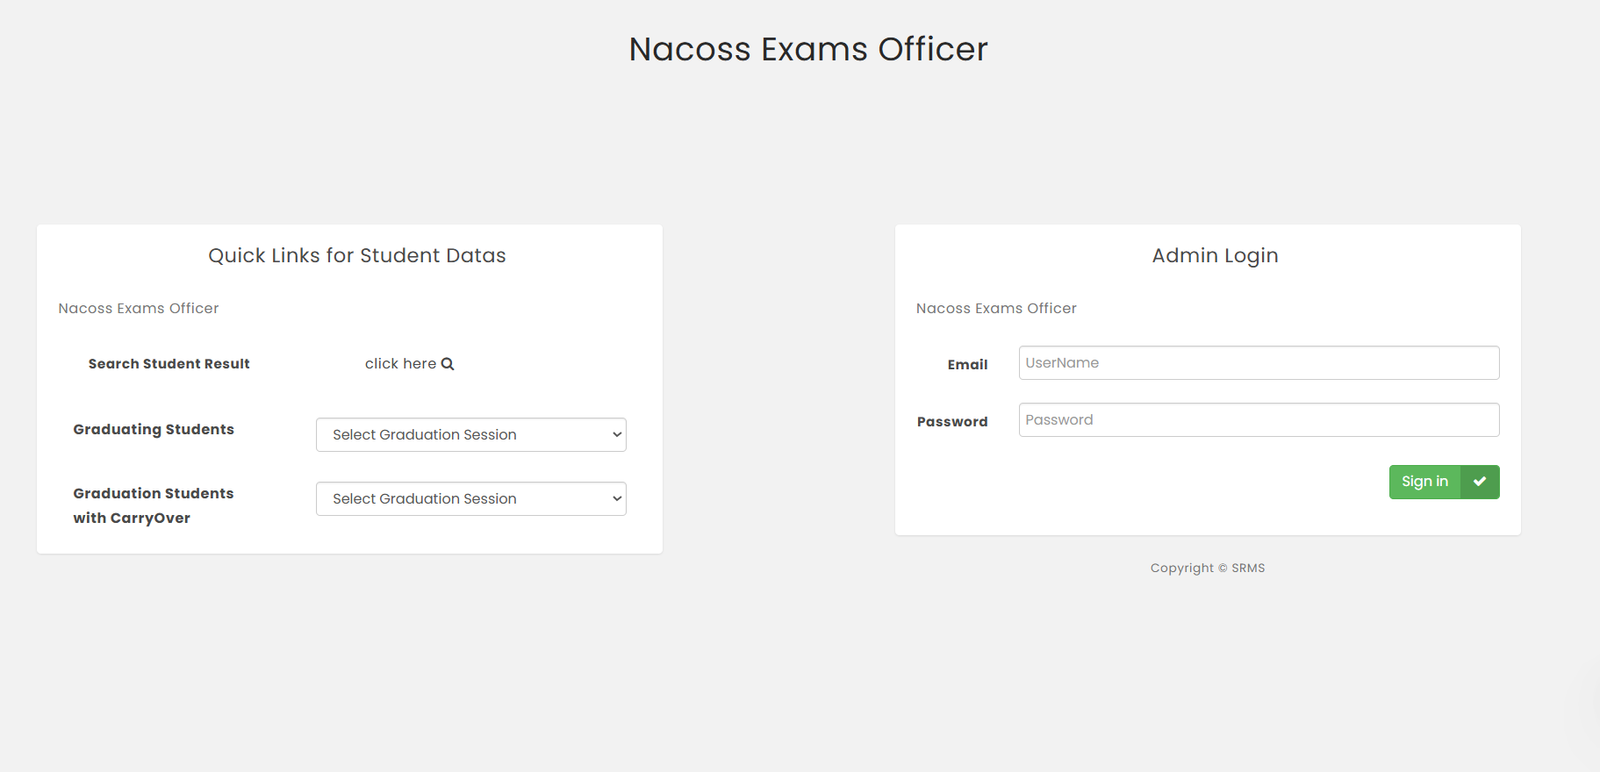1600x772 pixels.
Task: Click Nacoss Exams Officer subtitle in Quick Links panel
Action: click(138, 308)
